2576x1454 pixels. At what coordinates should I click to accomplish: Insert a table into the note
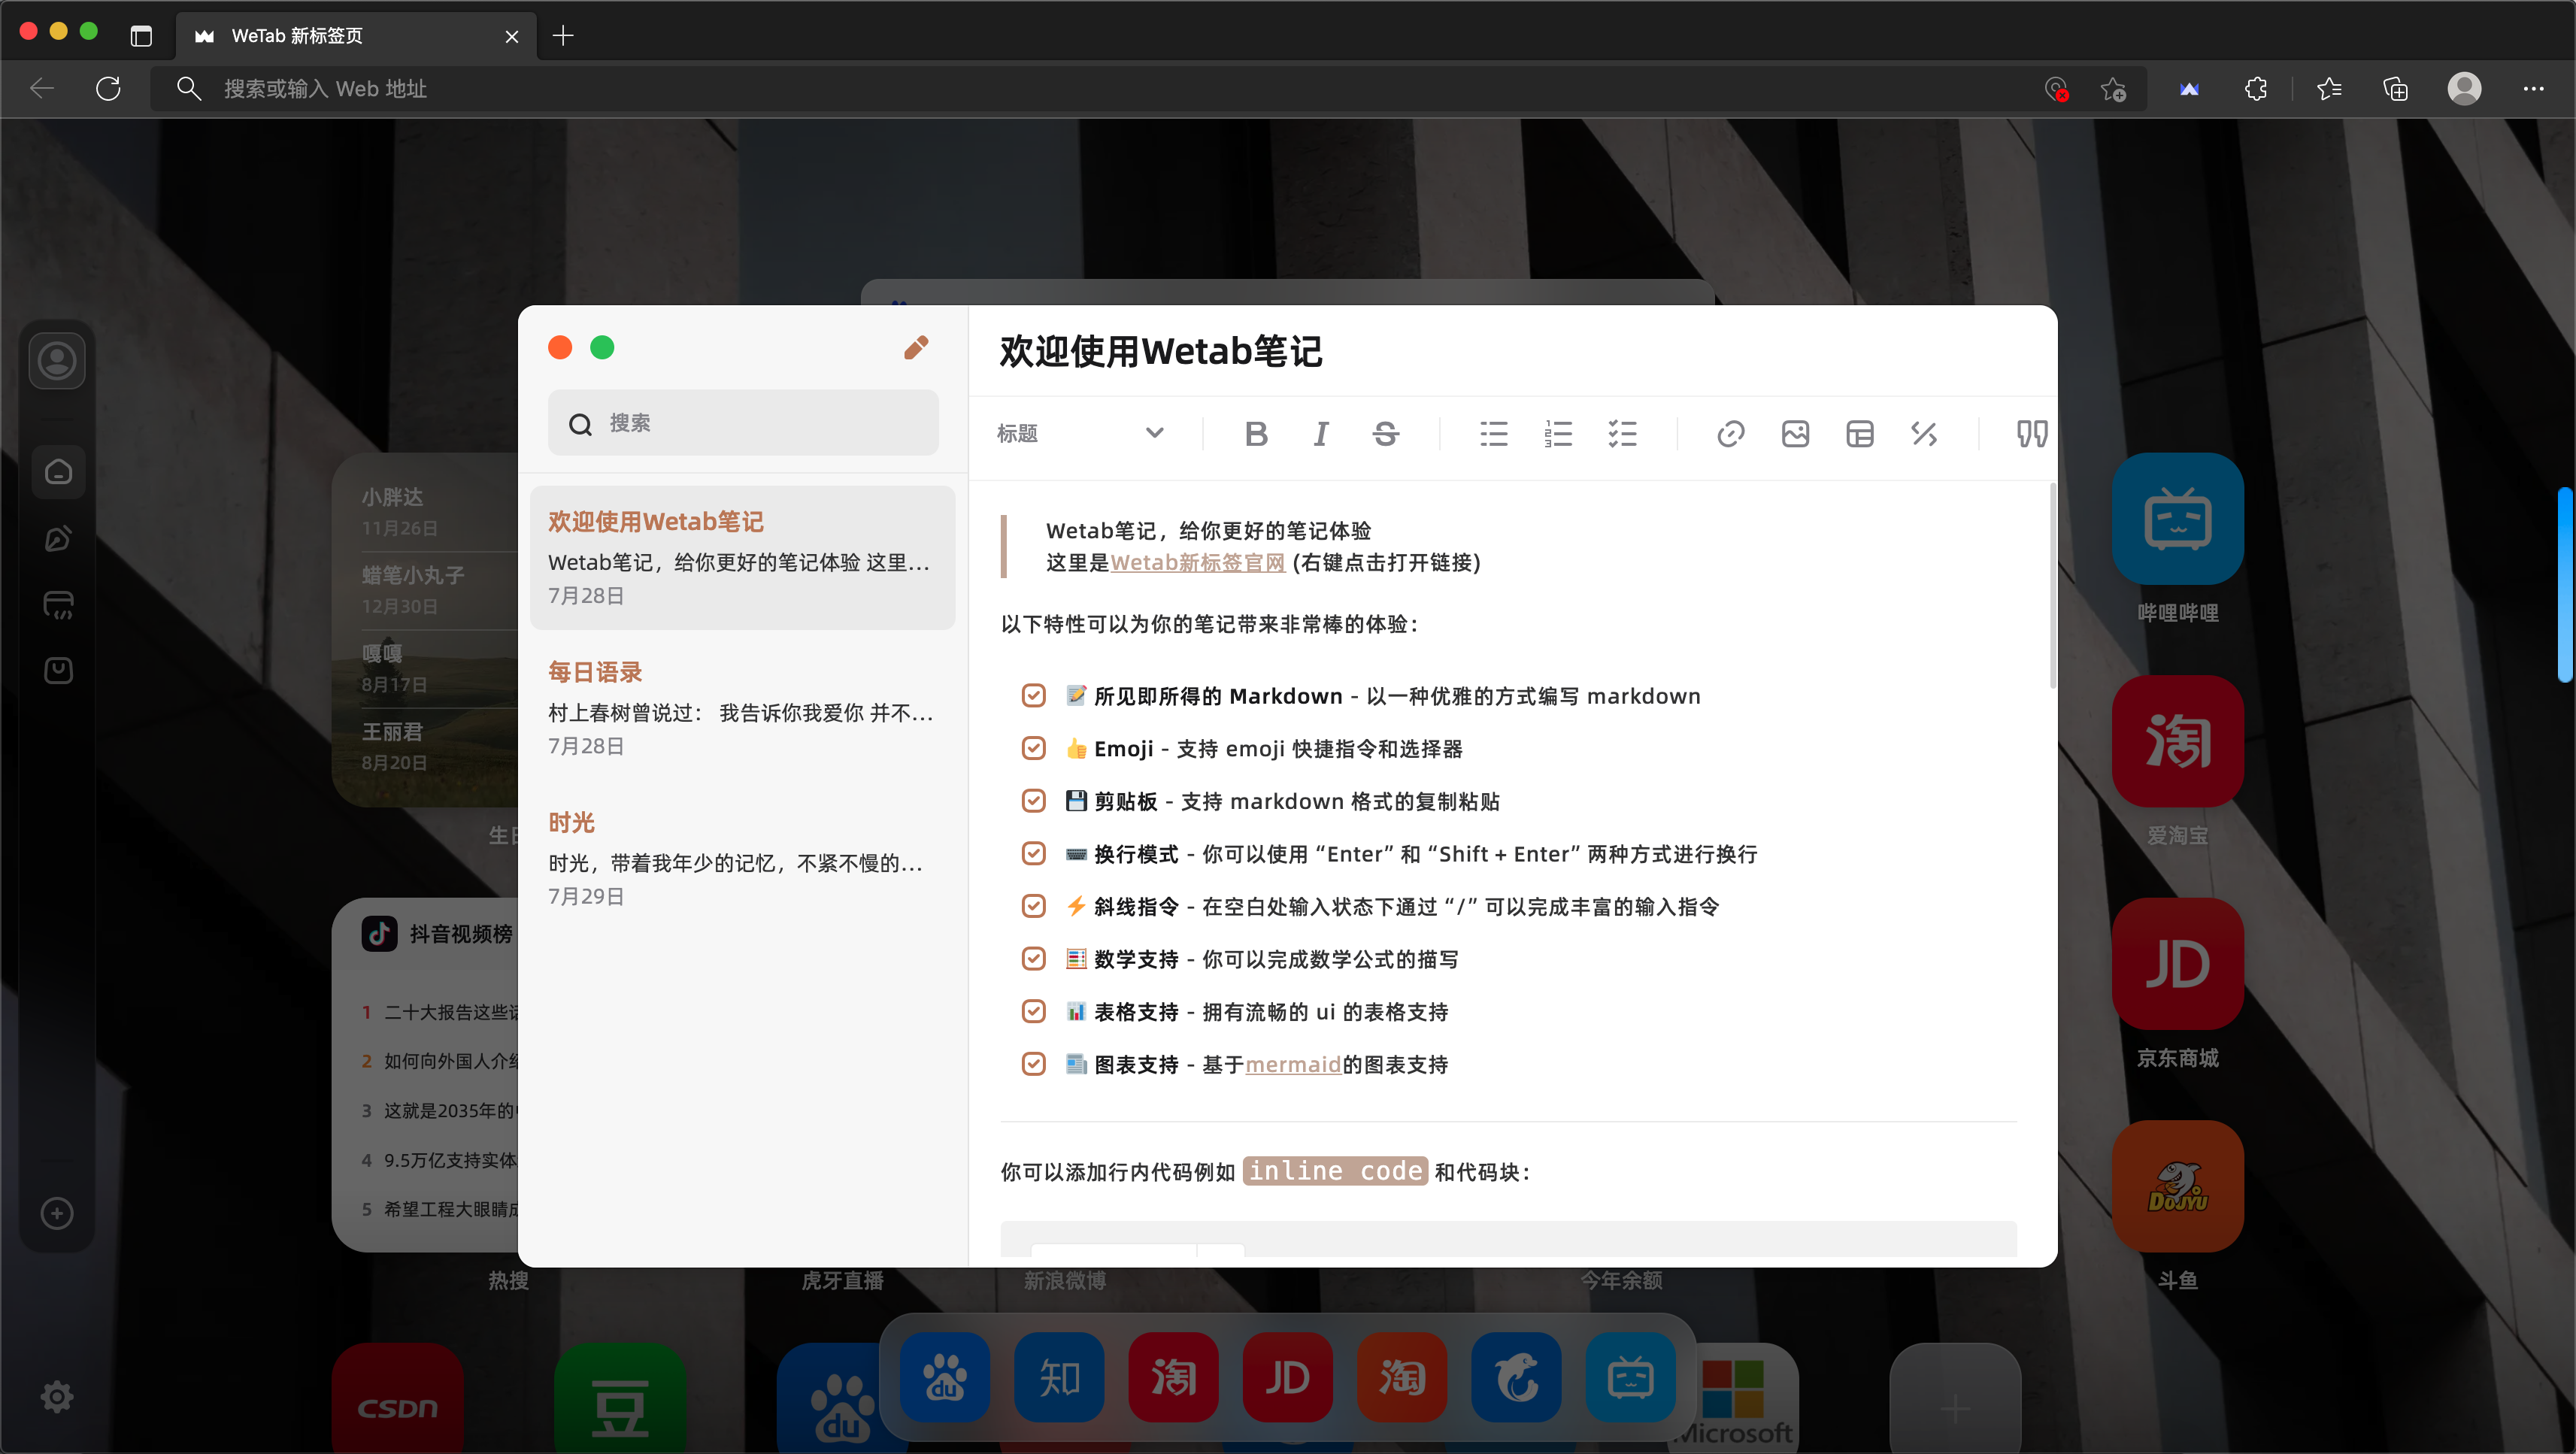click(x=1859, y=434)
